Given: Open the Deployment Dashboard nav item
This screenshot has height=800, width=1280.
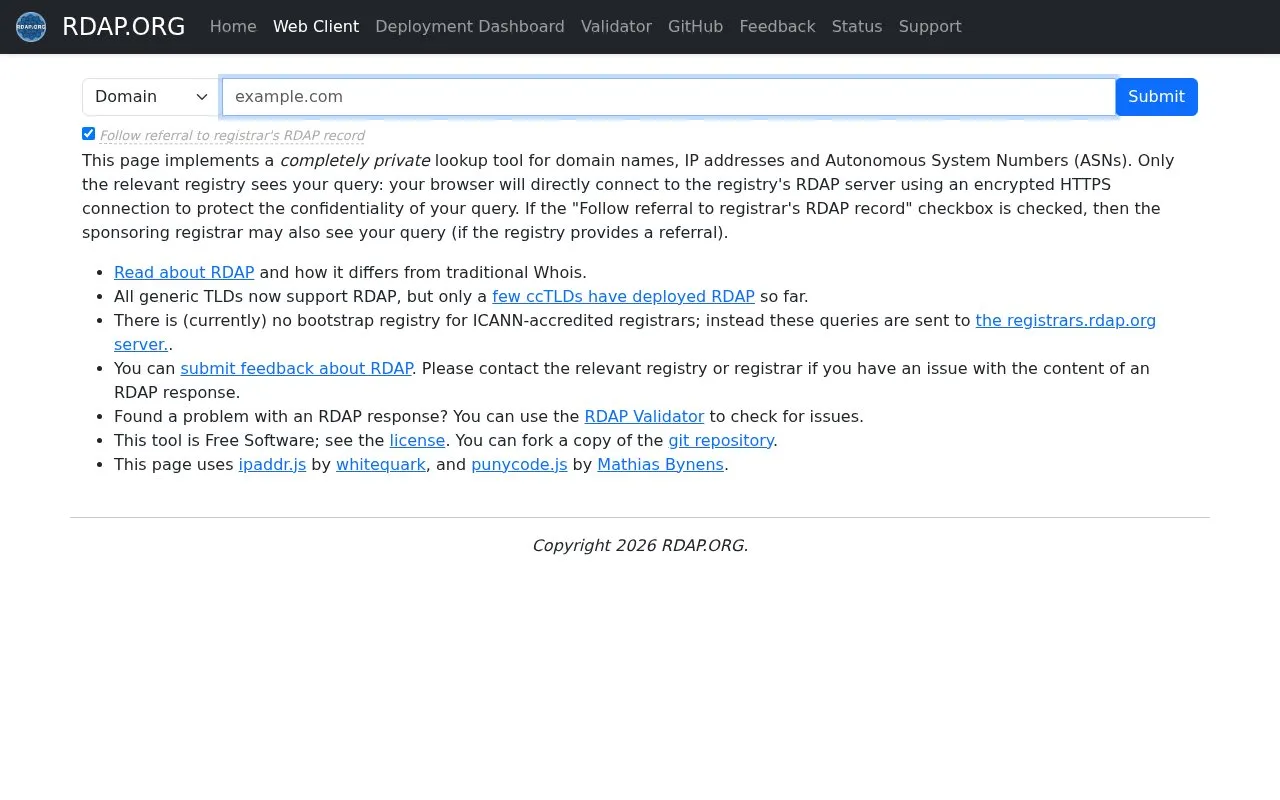Looking at the screenshot, I should tap(470, 27).
